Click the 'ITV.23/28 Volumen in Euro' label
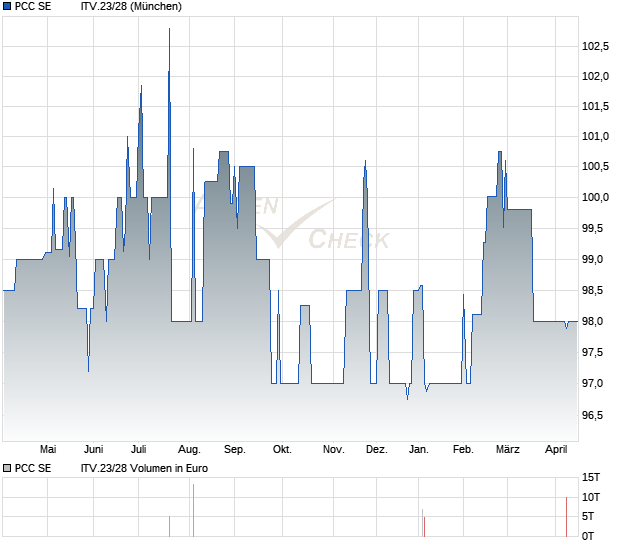Viewport: 620px width, 546px height. click(145, 468)
